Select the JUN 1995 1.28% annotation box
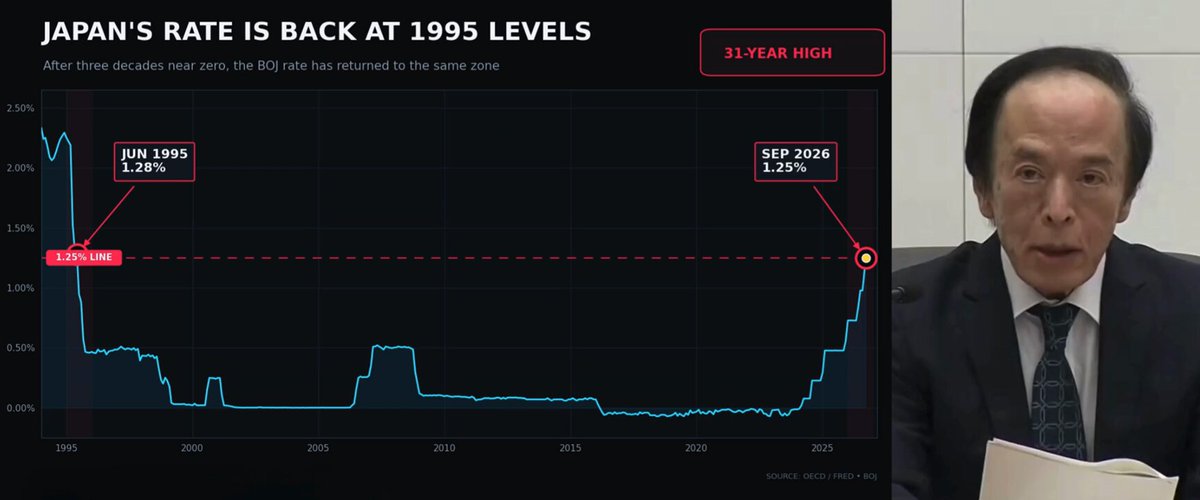 pos(154,160)
